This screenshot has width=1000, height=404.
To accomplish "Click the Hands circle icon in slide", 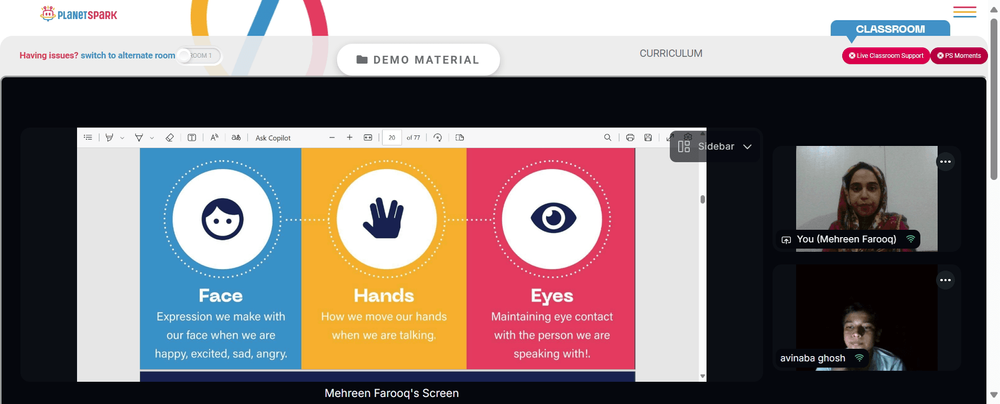I will 386,219.
